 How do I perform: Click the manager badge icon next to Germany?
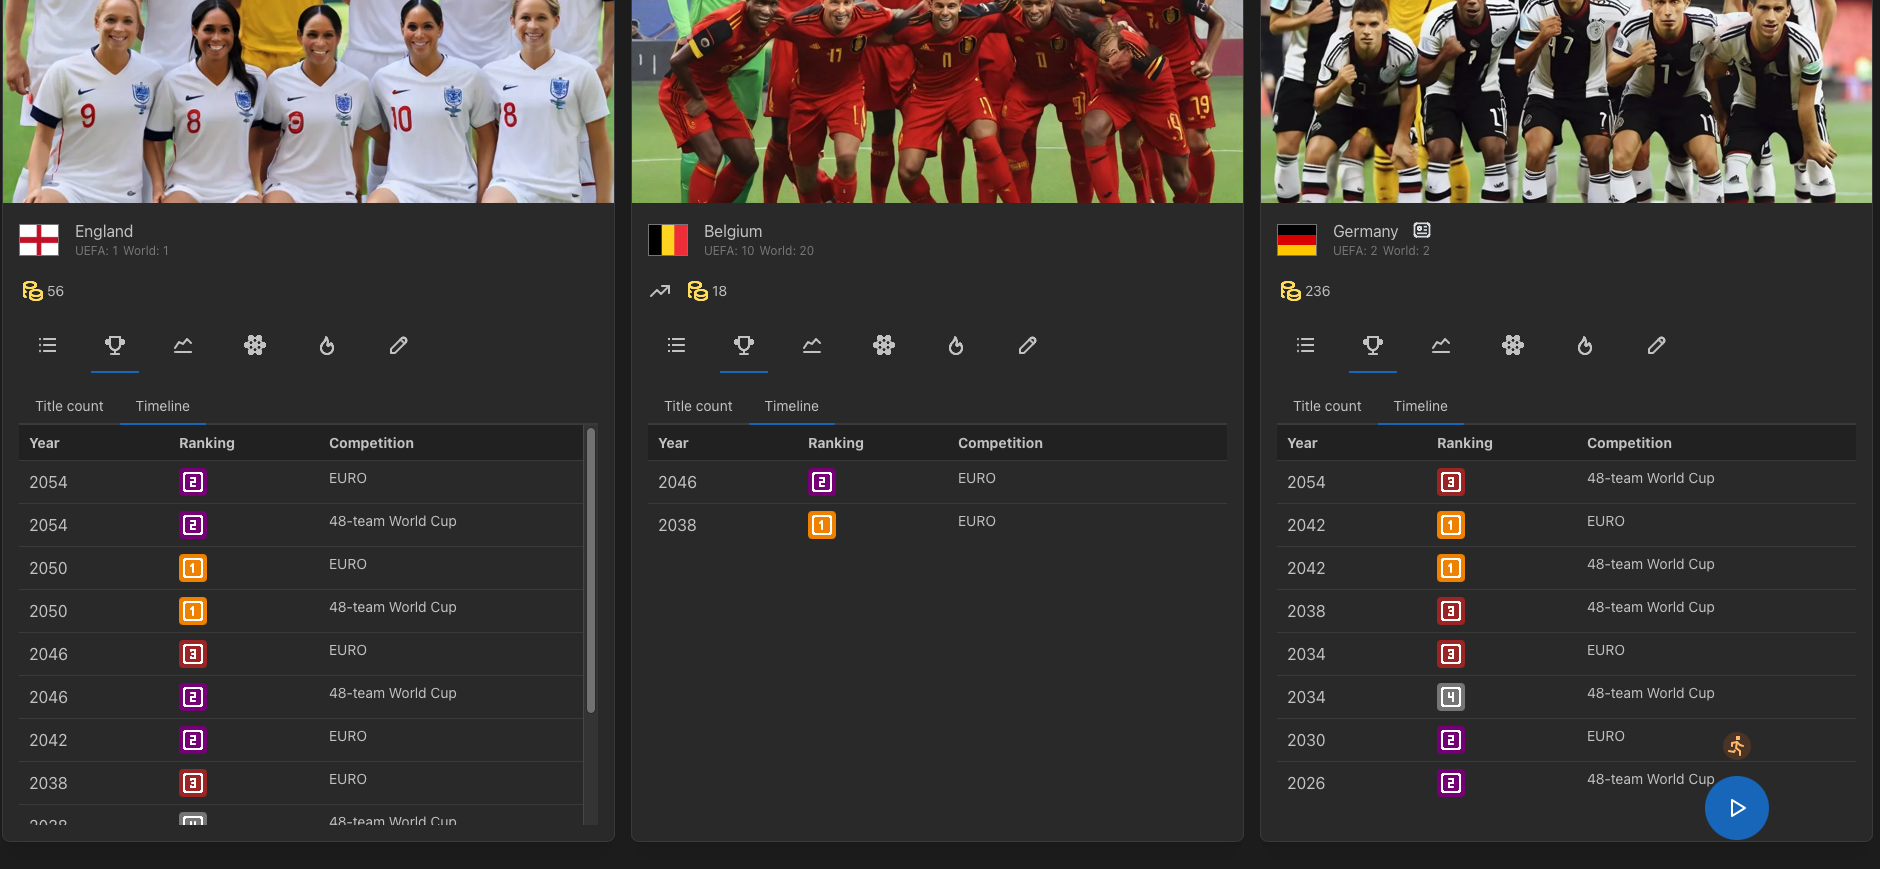(1422, 230)
